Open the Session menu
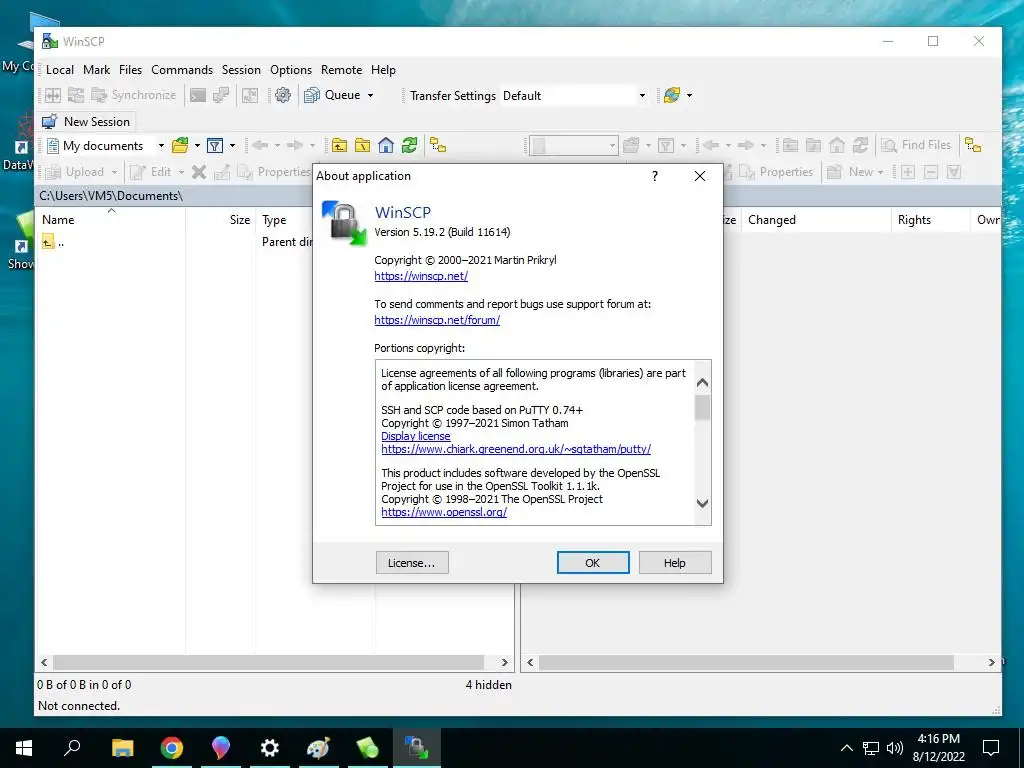This screenshot has height=768, width=1024. 241,70
